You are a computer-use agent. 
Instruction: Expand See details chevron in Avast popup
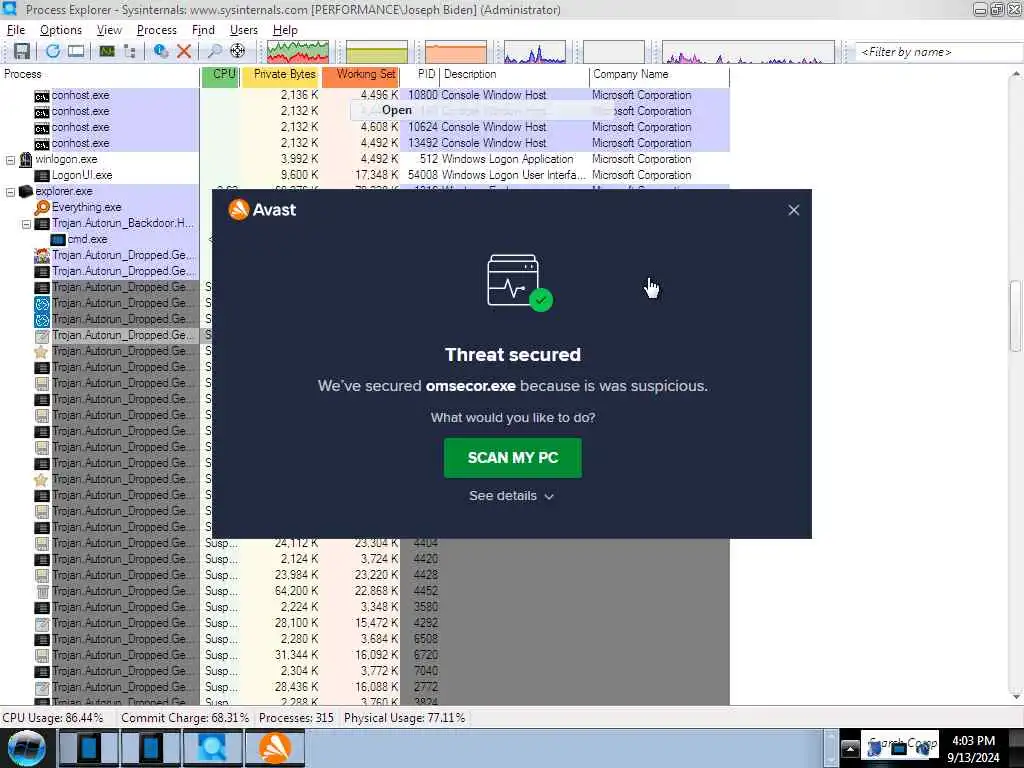click(549, 496)
